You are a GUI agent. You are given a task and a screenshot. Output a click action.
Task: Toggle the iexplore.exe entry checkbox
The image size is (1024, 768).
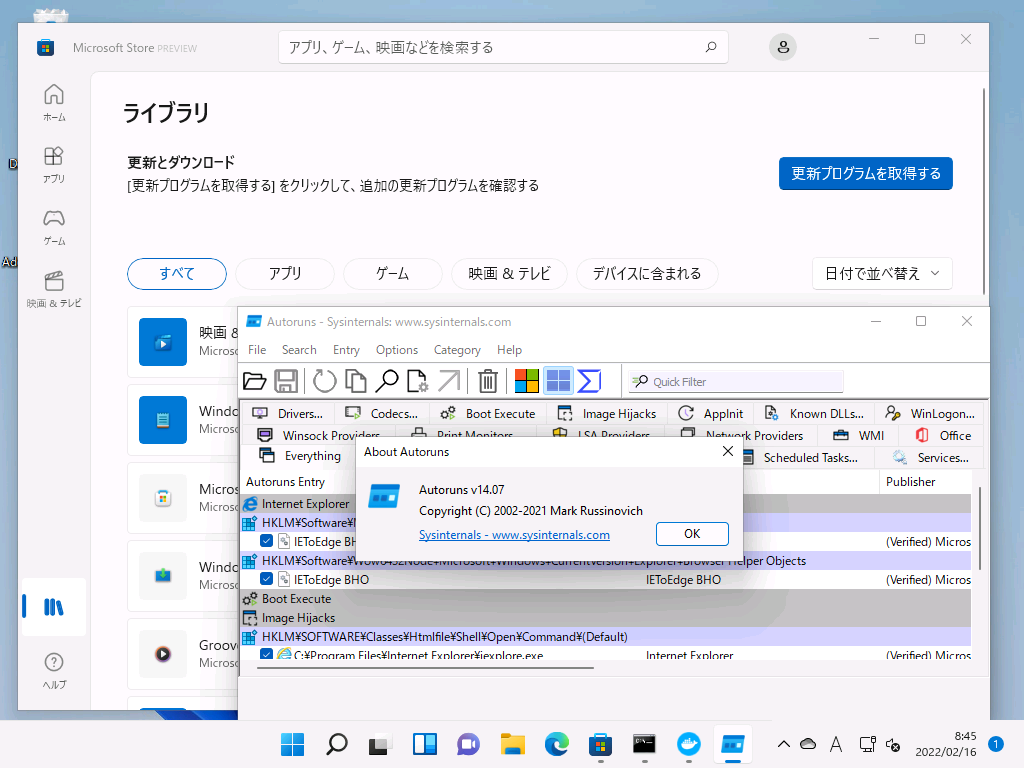tap(267, 655)
